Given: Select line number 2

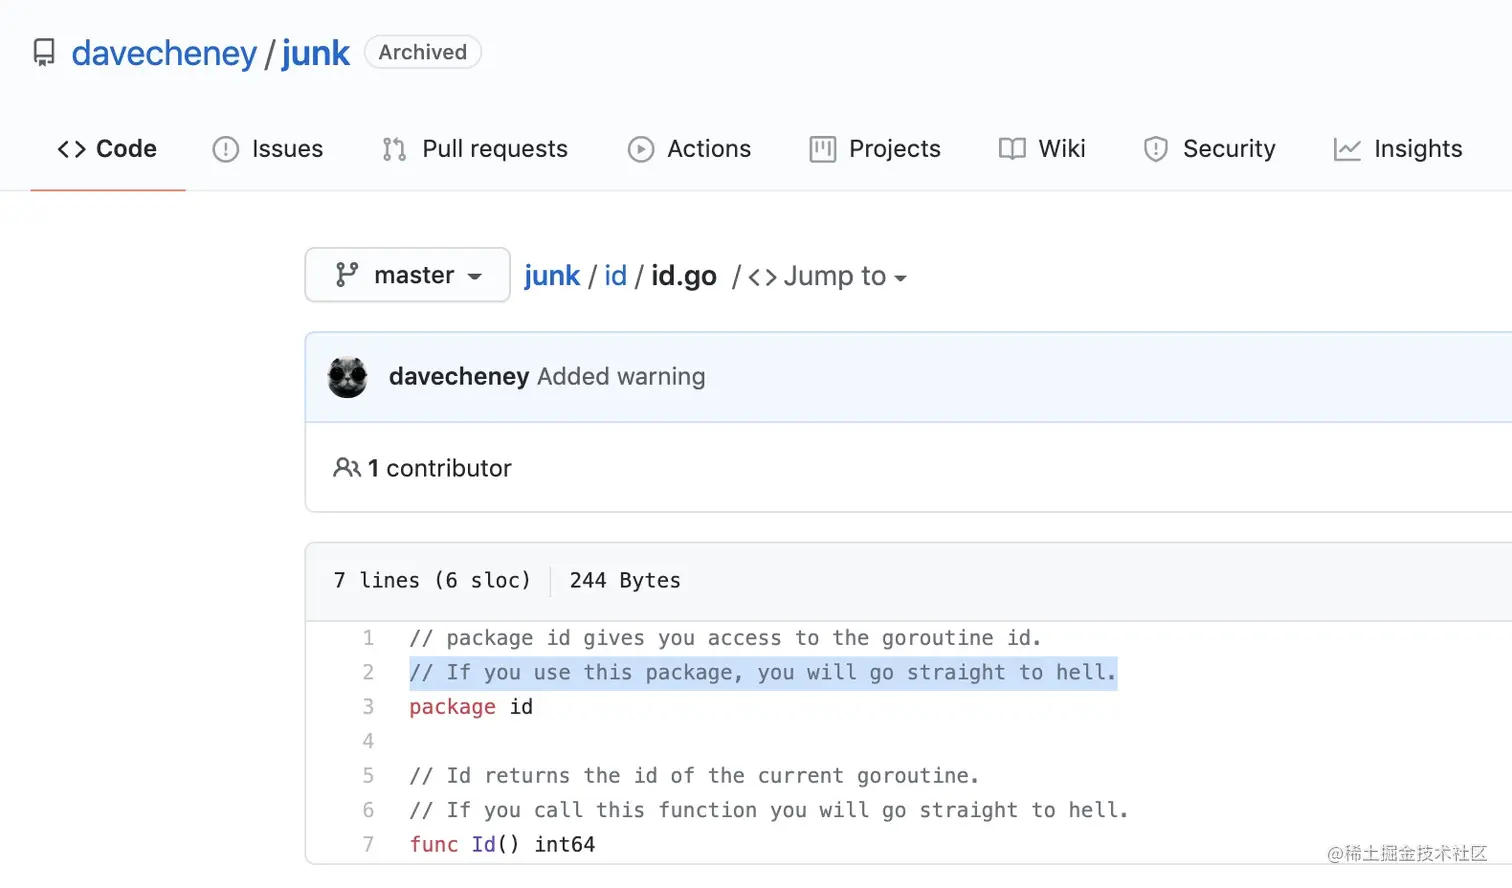Looking at the screenshot, I should tap(368, 673).
